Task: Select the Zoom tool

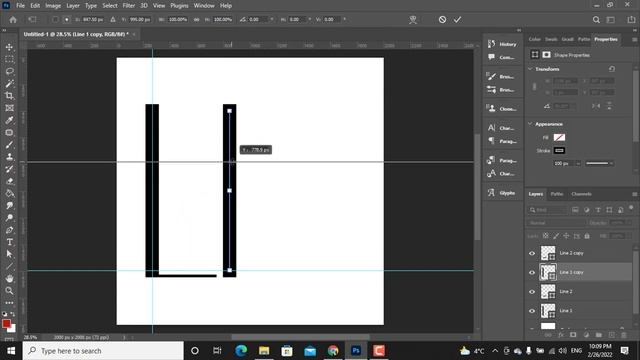Action: click(x=9, y=291)
